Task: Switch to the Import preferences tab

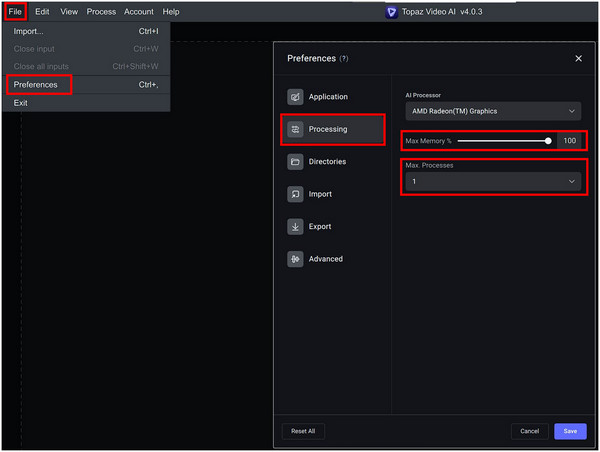Action: pyautogui.click(x=333, y=194)
